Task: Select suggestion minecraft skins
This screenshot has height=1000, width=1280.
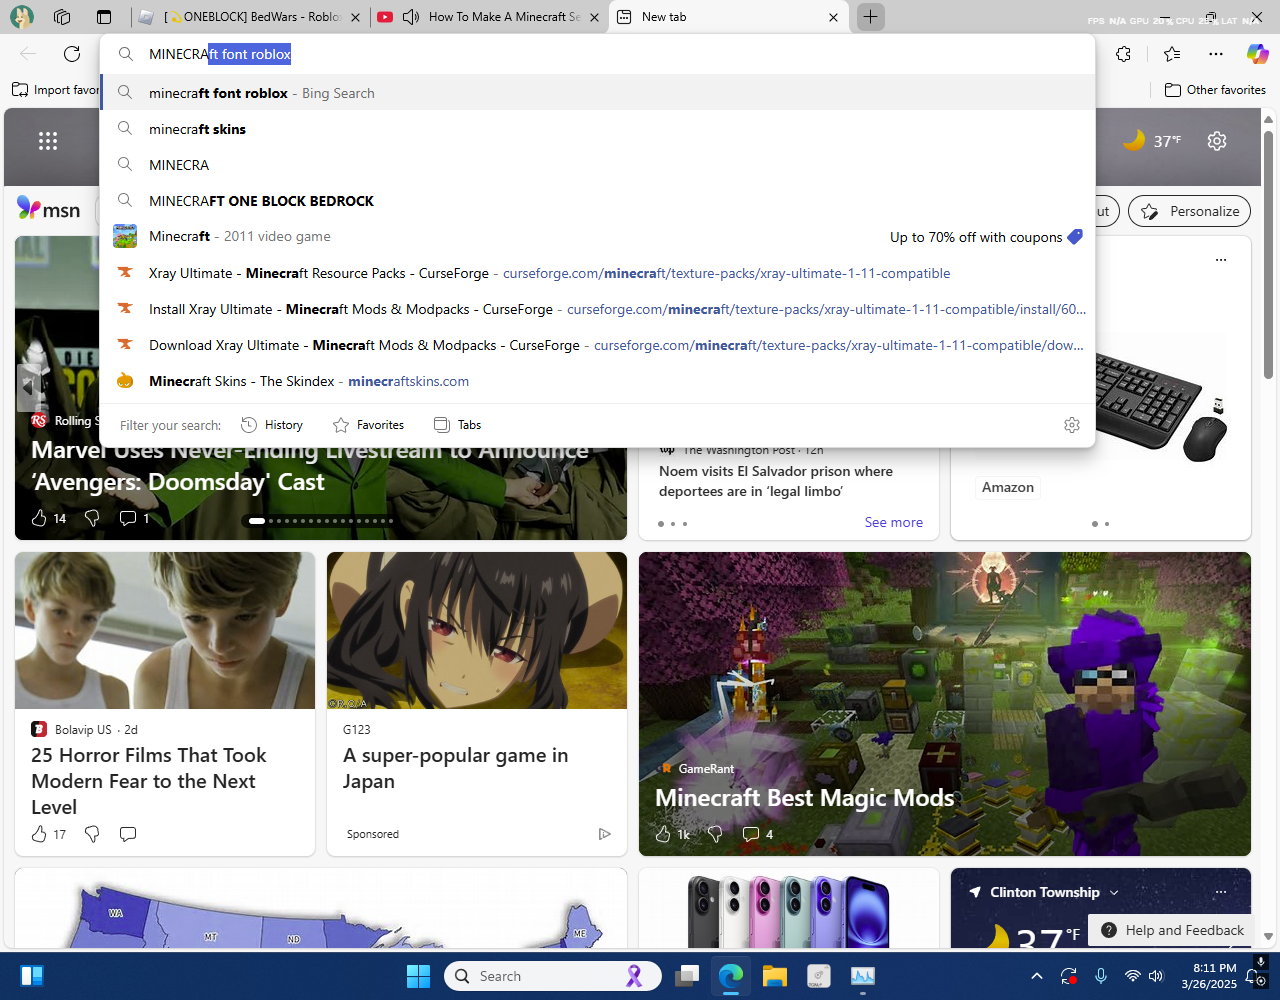Action: tap(598, 129)
